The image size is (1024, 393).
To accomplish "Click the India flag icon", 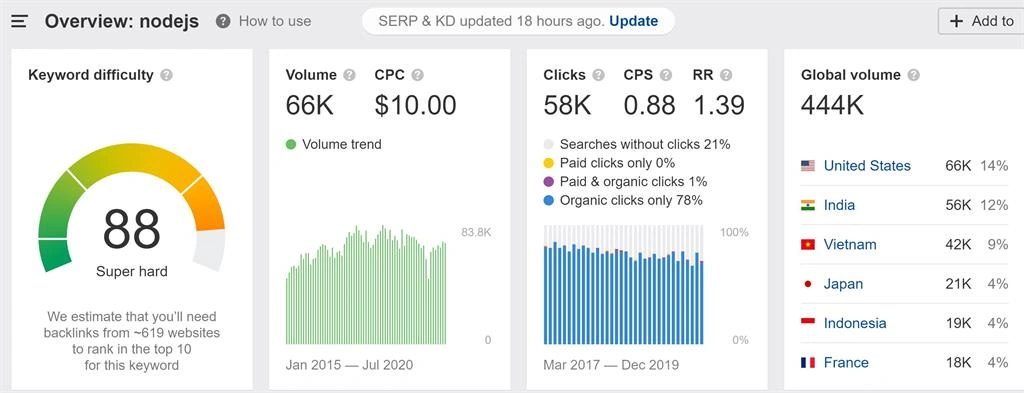I will click(x=808, y=205).
